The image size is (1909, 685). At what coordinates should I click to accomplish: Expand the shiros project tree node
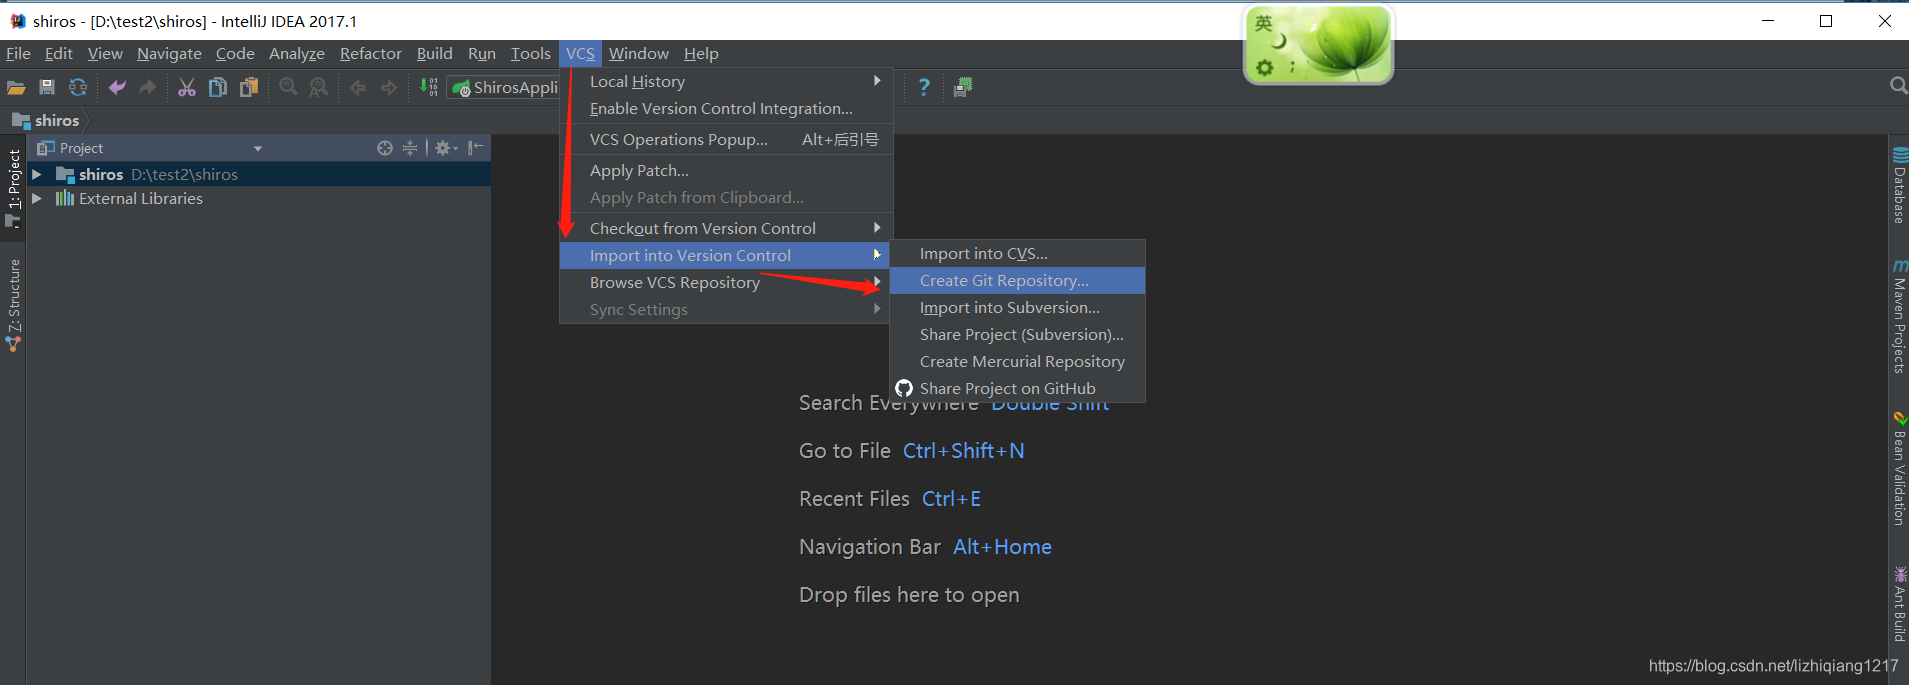(x=37, y=174)
